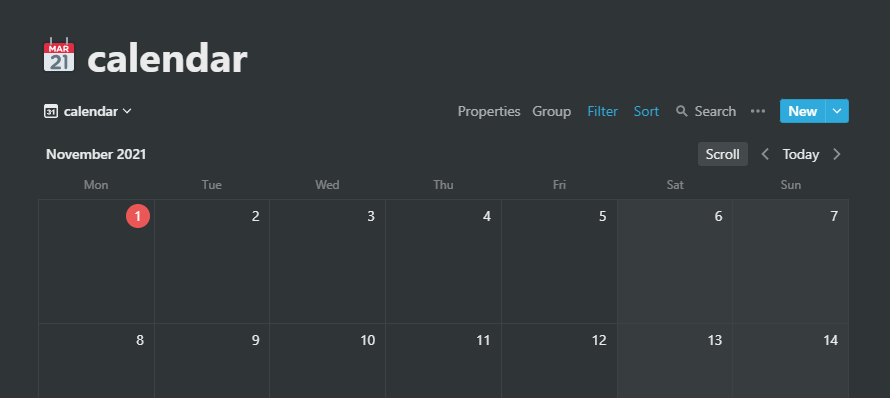Click the New button
This screenshot has height=398, width=890.
[x=803, y=111]
